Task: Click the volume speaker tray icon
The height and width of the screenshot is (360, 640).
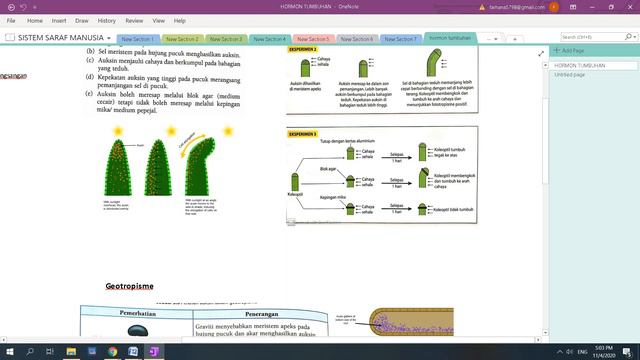Action: 569,352
